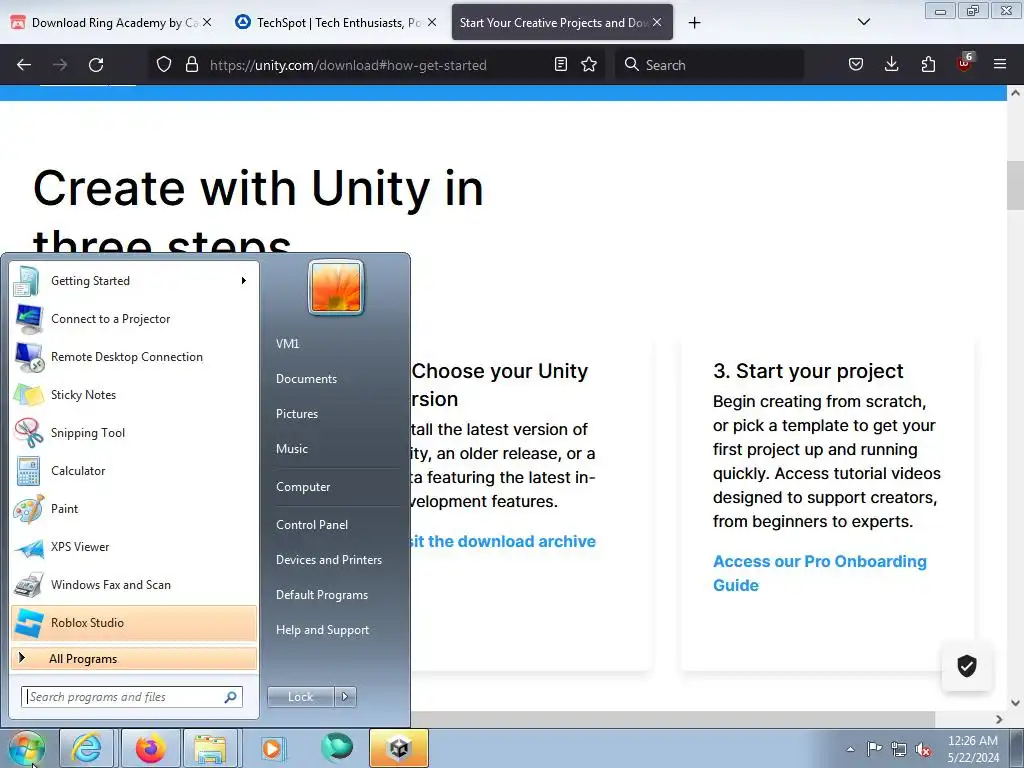This screenshot has height=768, width=1024.
Task: Open Remote Desktop Connection
Action: 134,357
